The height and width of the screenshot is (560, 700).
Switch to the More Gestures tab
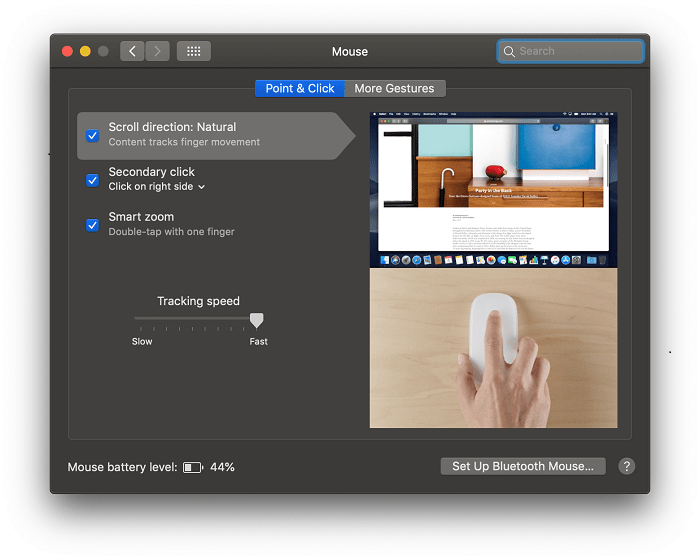[395, 88]
